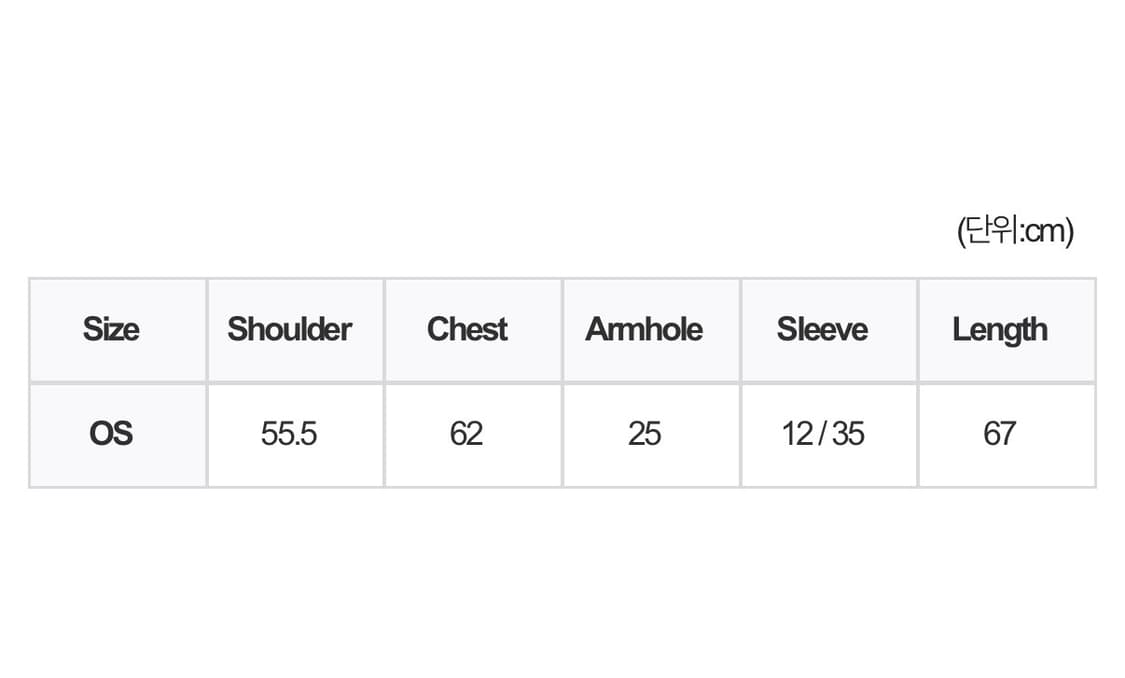This screenshot has width=1125, height=678.
Task: Click divider between Size and Shoulder headers
Action: point(207,330)
